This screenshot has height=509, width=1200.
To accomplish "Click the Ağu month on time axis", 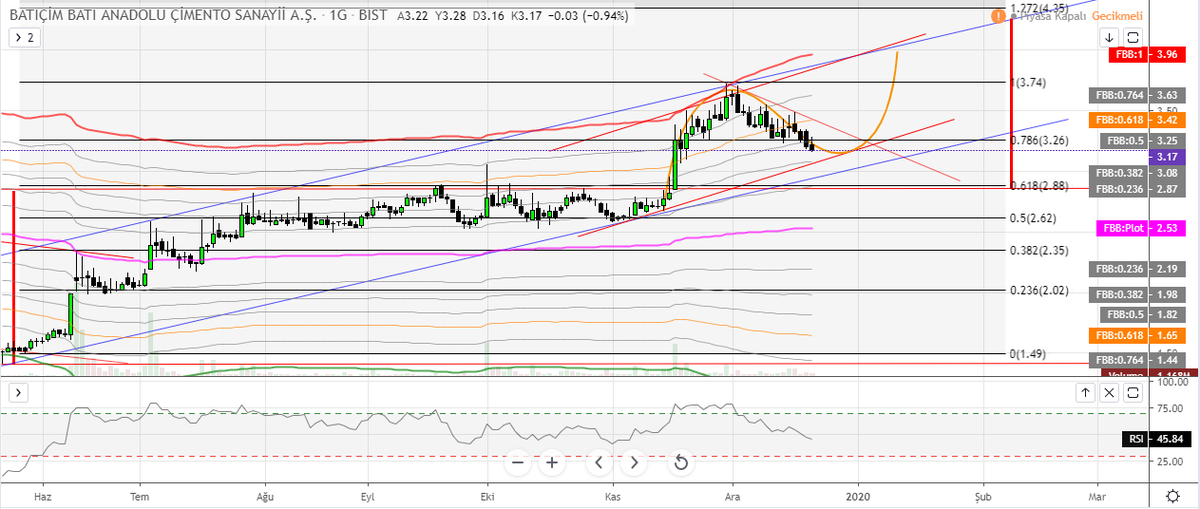I will coord(265,495).
